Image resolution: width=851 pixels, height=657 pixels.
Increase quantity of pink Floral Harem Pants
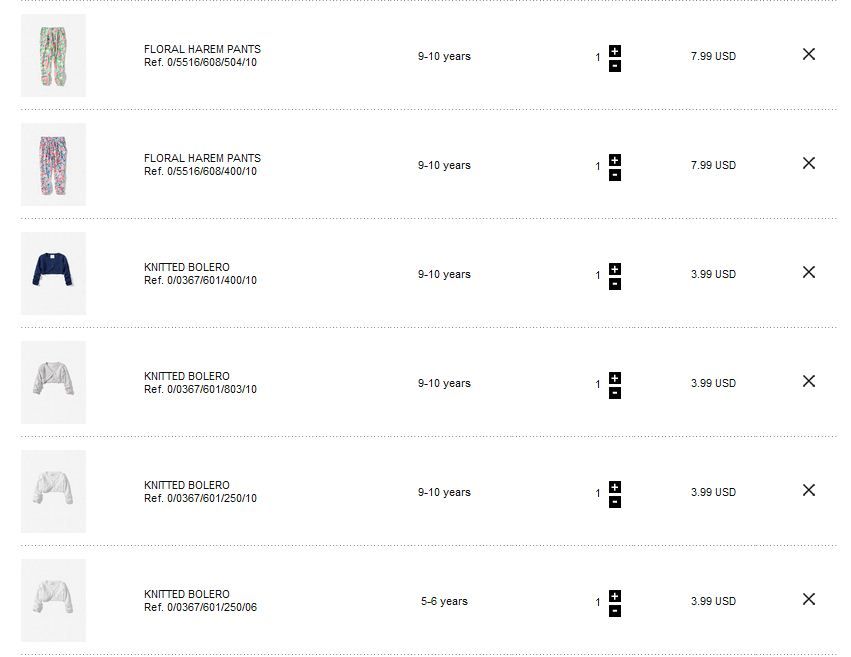615,159
